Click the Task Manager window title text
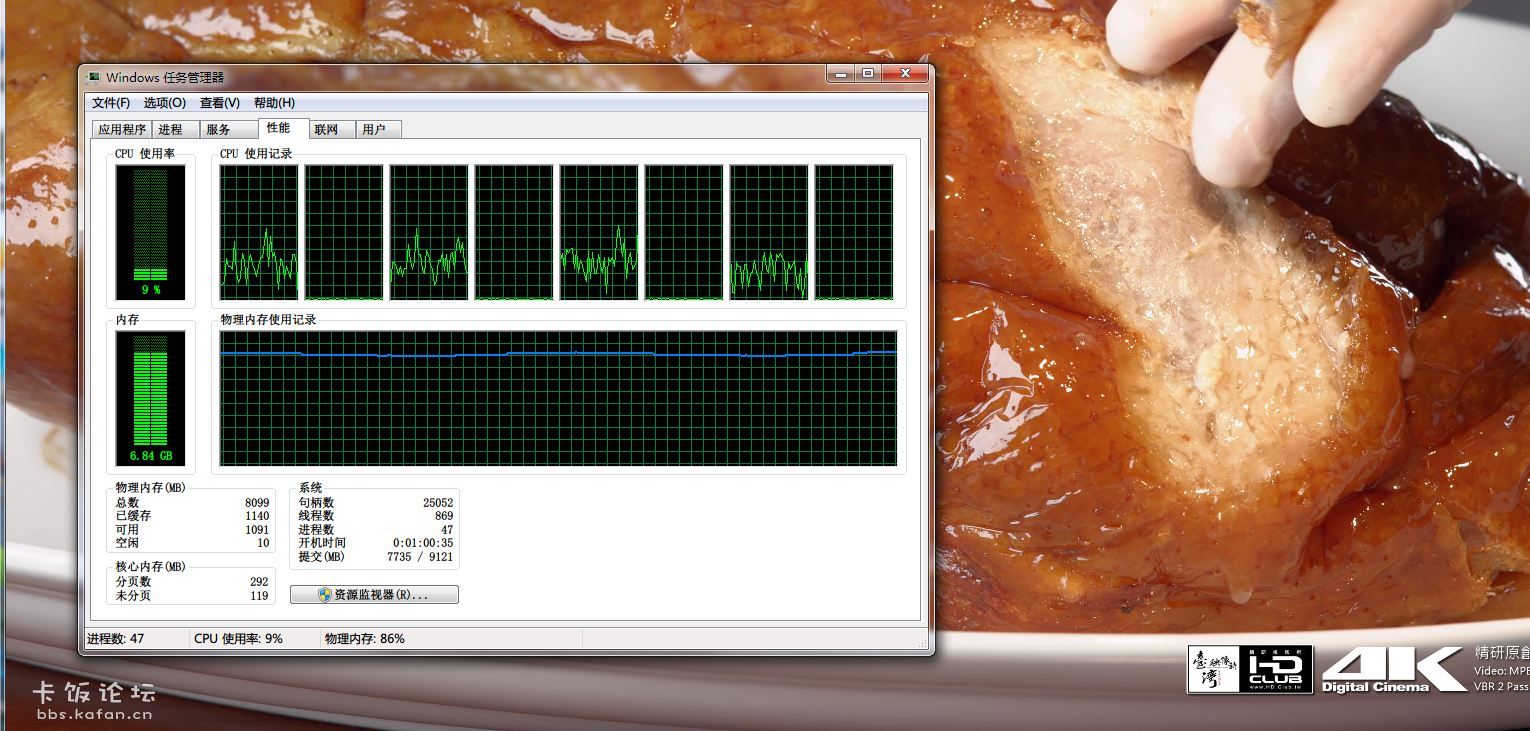 (165, 77)
